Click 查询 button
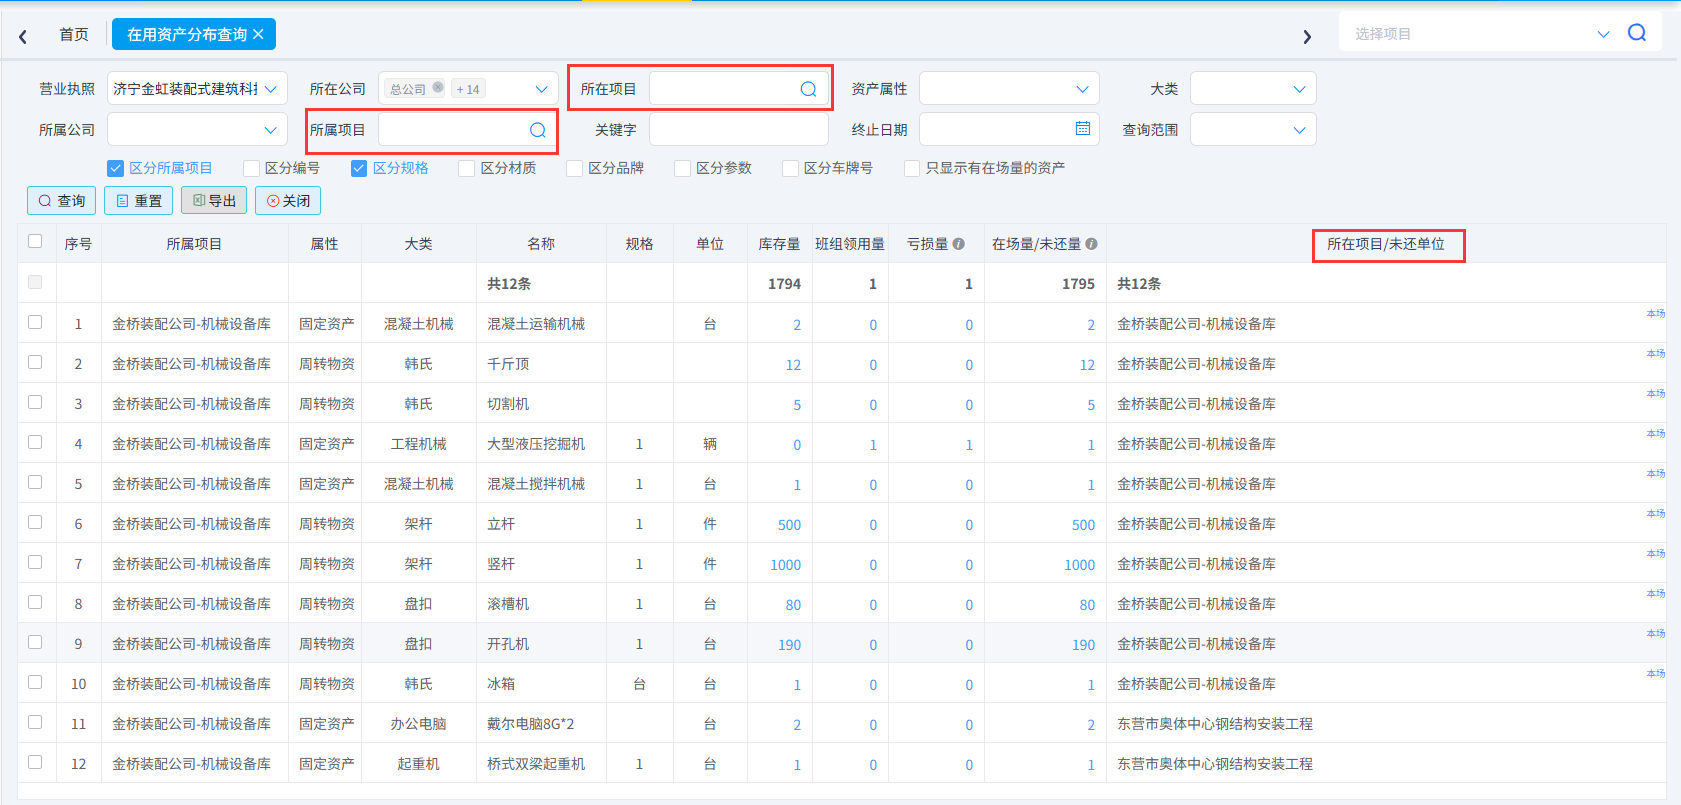1681x805 pixels. 62,201
